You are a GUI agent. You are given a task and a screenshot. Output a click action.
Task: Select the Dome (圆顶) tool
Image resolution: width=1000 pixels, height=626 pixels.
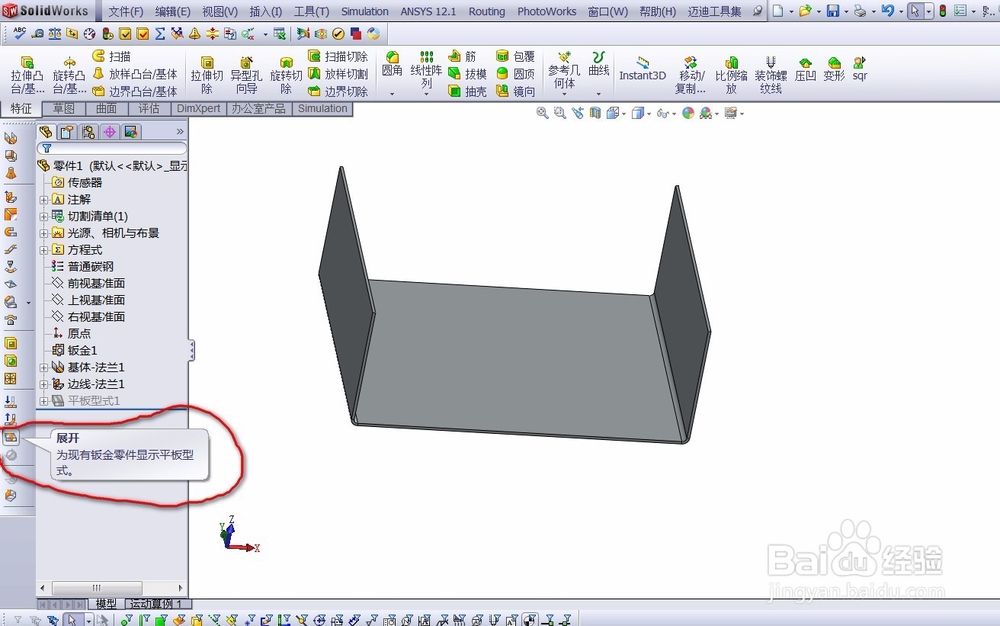[x=515, y=74]
